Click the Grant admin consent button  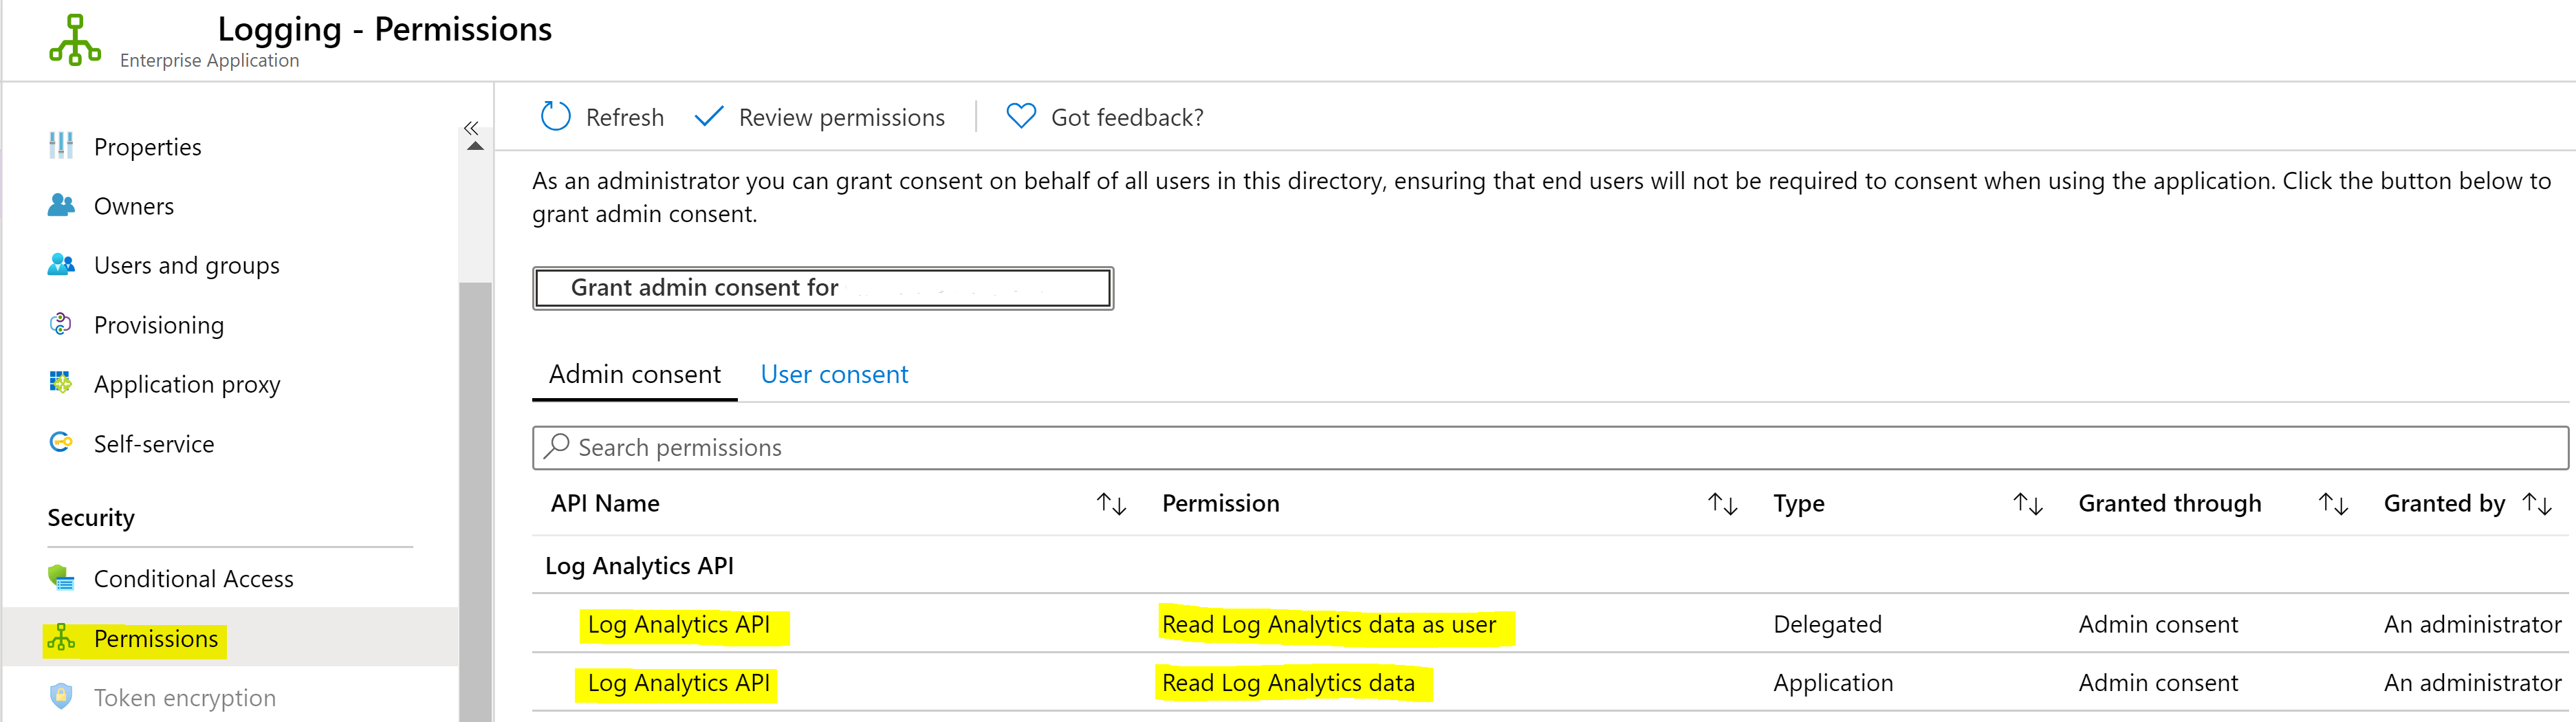pyautogui.click(x=822, y=288)
